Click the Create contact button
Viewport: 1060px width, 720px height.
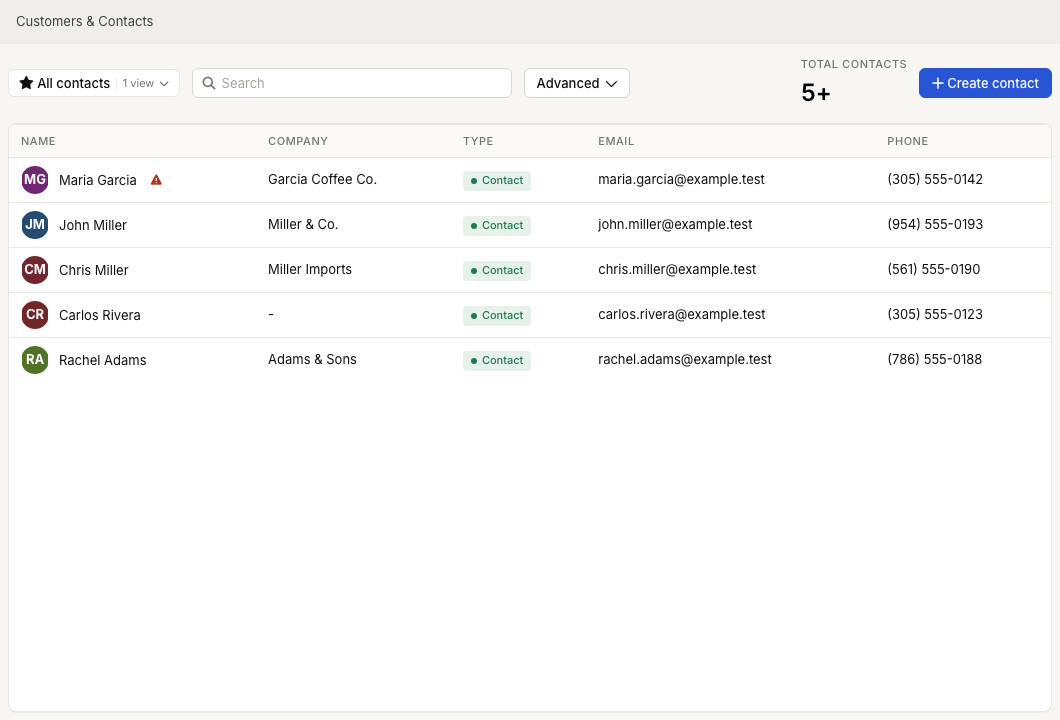pos(985,83)
